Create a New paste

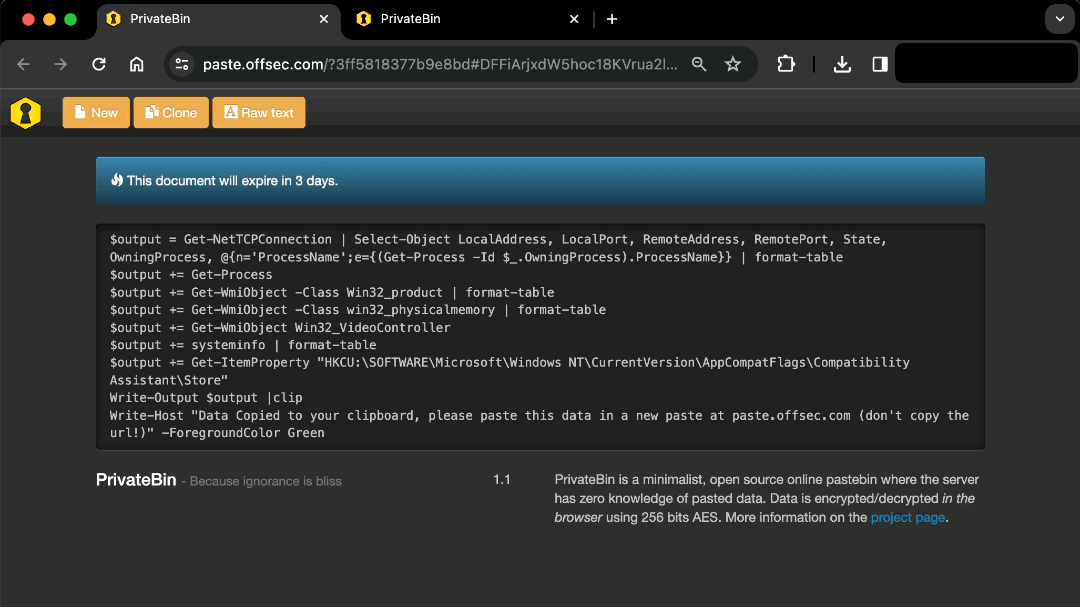pos(96,112)
